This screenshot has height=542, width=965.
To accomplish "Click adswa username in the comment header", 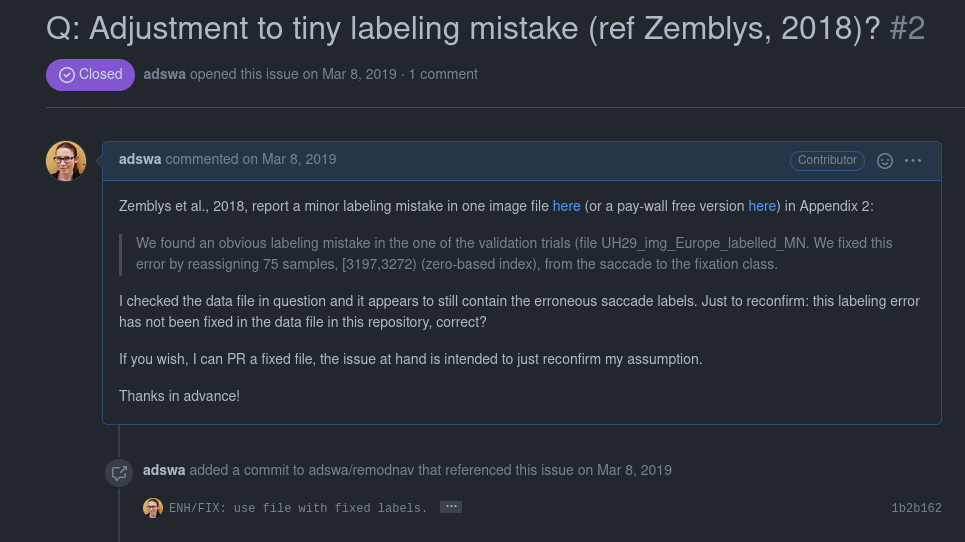I will [x=140, y=159].
